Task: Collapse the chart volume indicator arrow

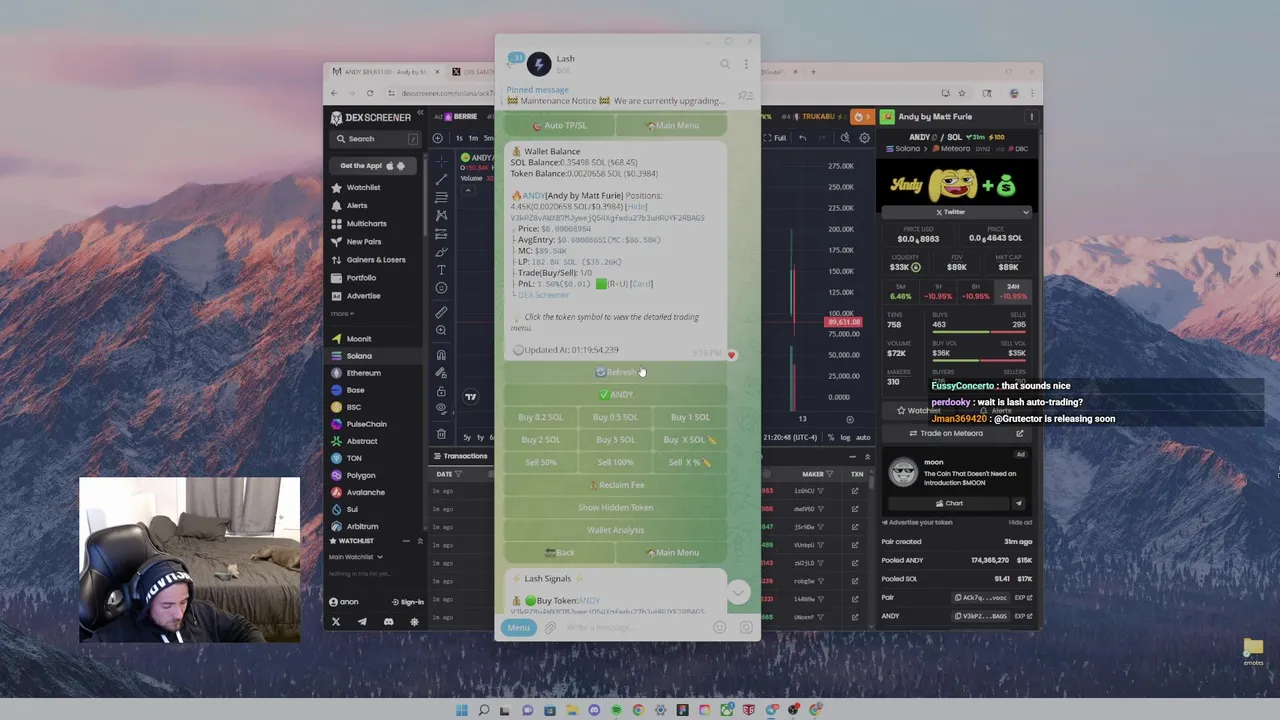Action: tap(466, 191)
